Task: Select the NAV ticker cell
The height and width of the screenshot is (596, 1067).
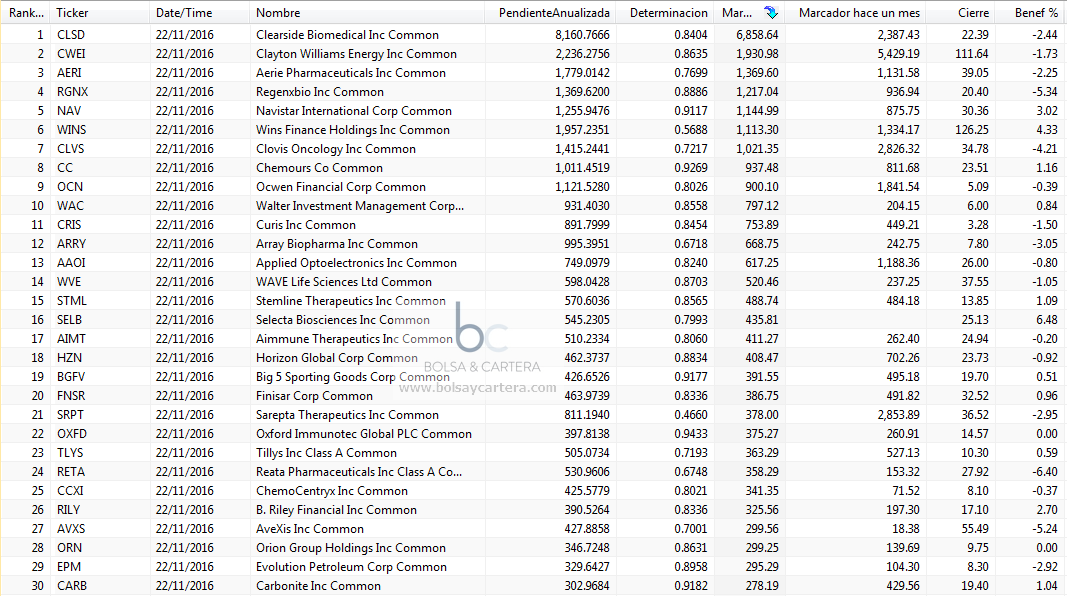Action: [69, 111]
